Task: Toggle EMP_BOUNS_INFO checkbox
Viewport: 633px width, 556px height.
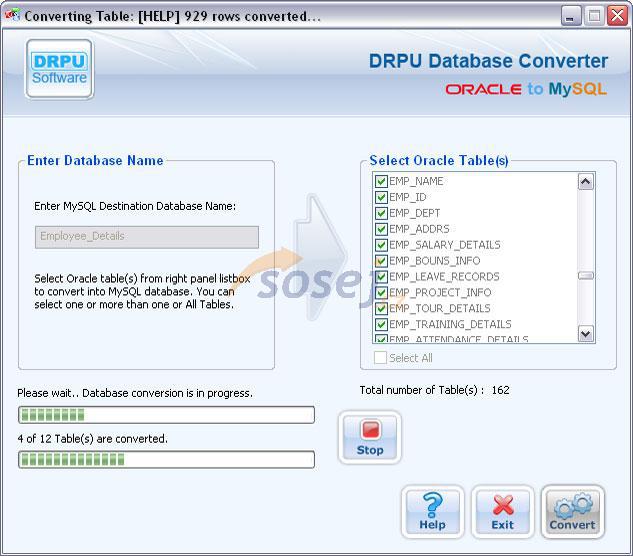Action: 381,261
